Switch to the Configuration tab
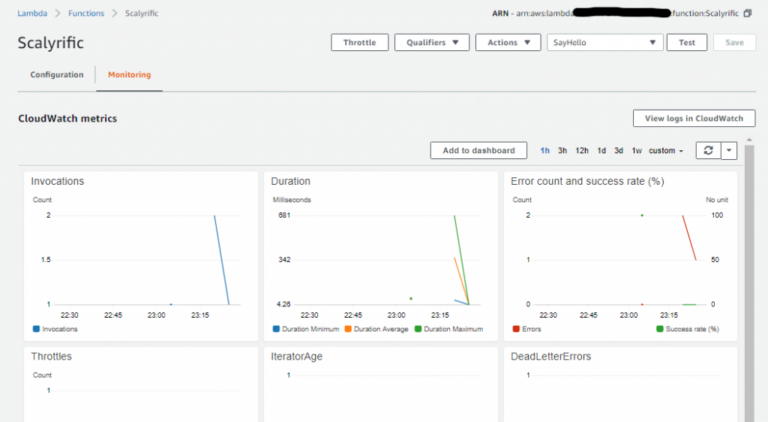The image size is (768, 422). (56, 75)
